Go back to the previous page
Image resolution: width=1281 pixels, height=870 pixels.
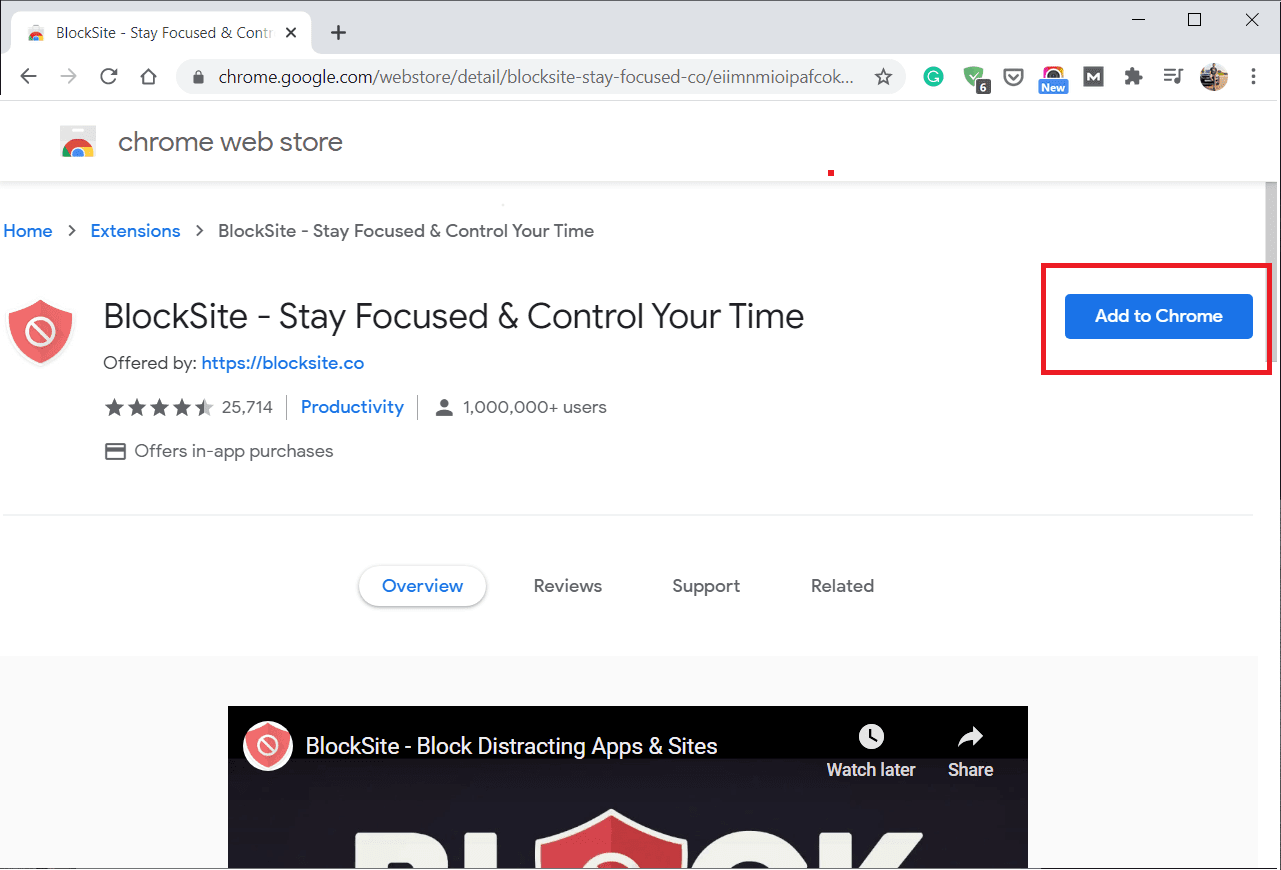click(28, 77)
